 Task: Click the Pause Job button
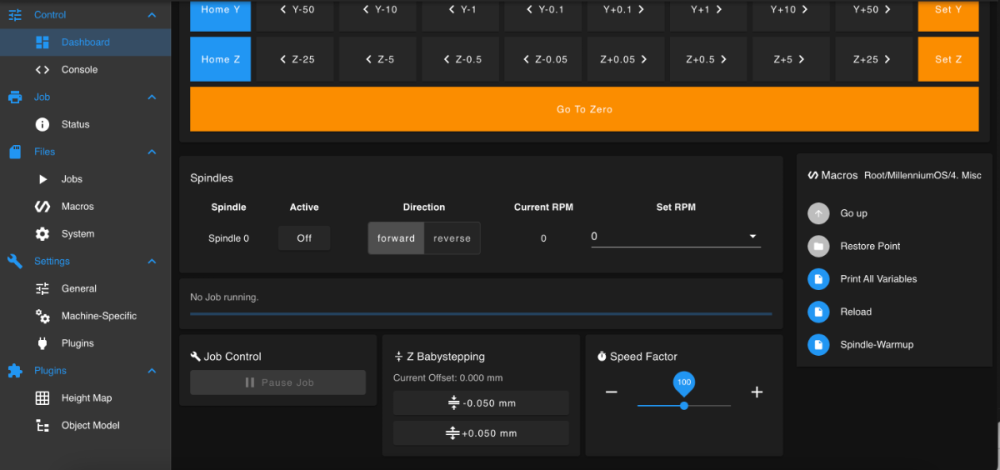278,383
